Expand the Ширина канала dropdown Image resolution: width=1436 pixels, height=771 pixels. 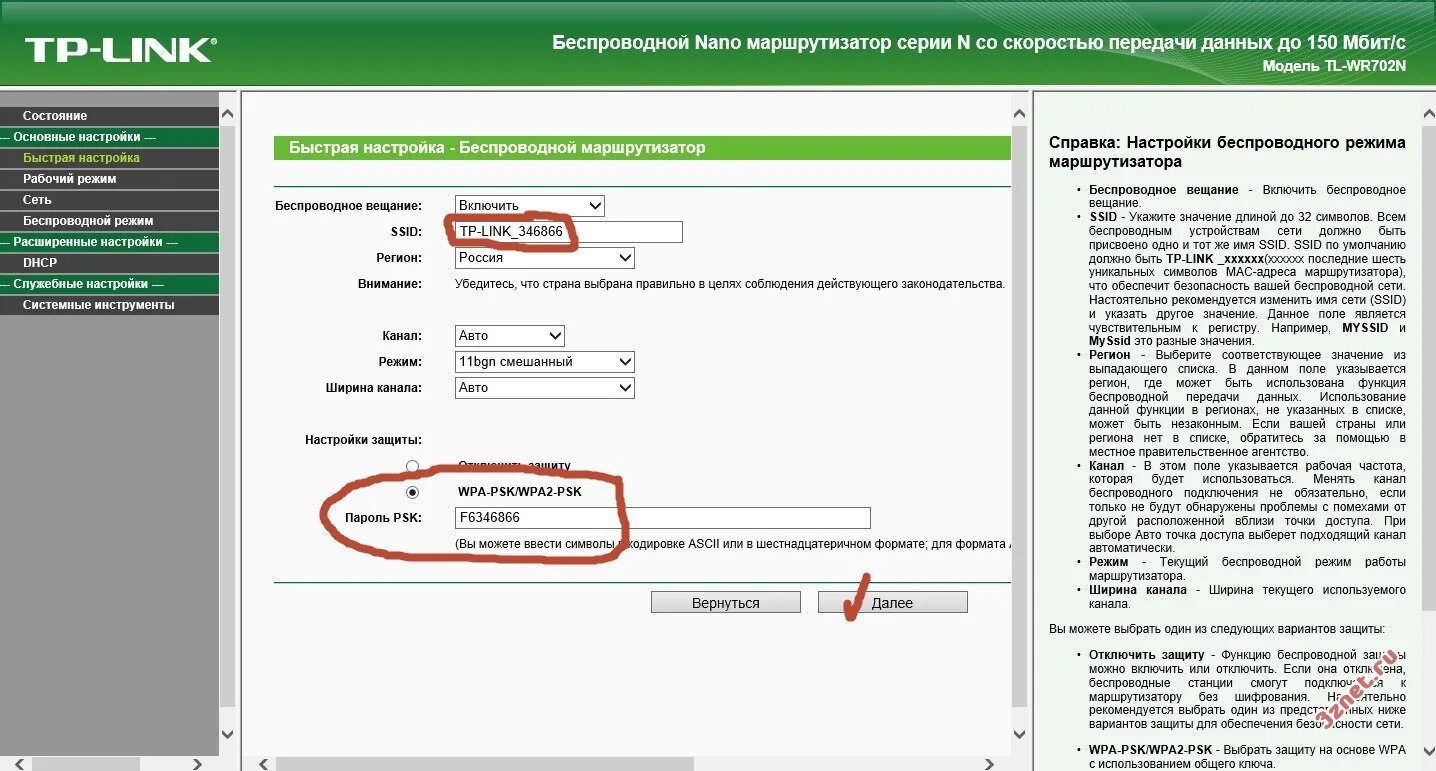[x=545, y=388]
